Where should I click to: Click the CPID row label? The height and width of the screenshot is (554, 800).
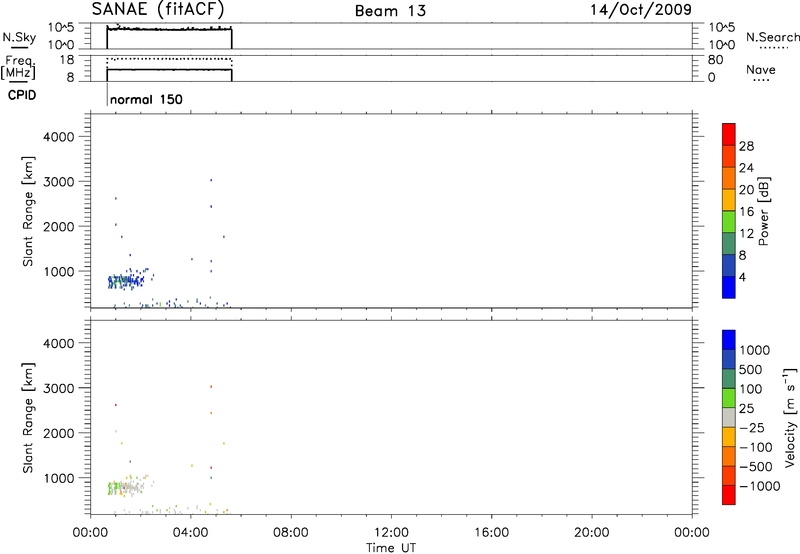point(22,95)
